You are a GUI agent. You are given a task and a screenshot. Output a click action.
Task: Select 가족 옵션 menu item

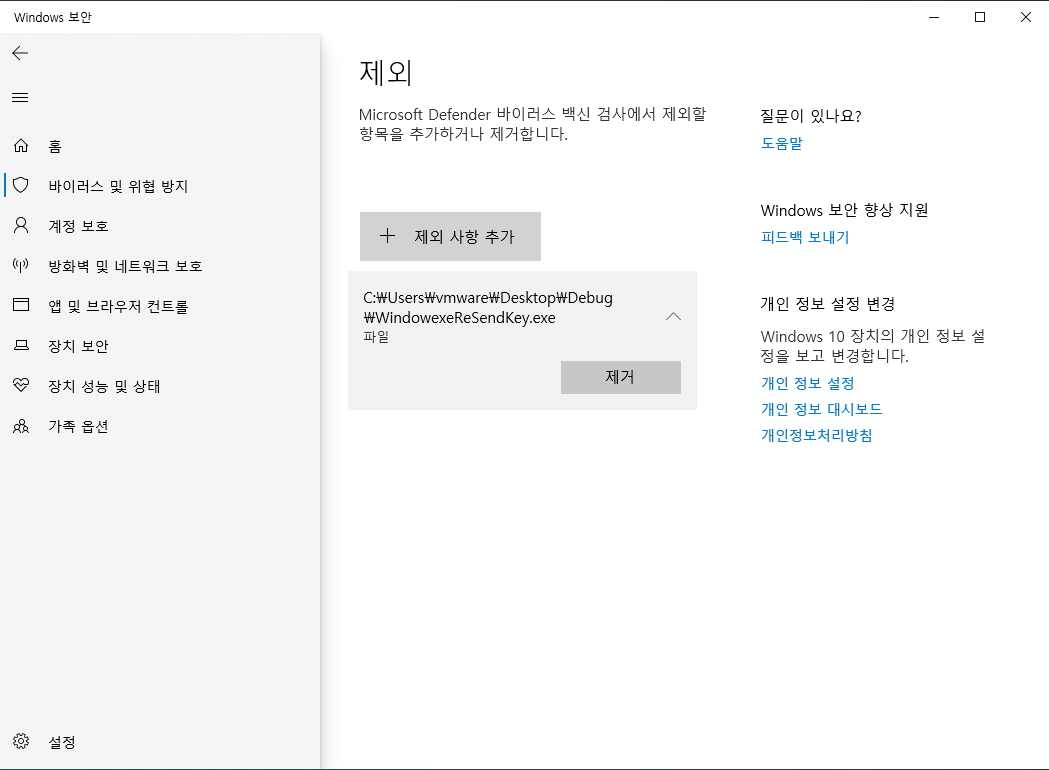pyautogui.click(x=161, y=427)
